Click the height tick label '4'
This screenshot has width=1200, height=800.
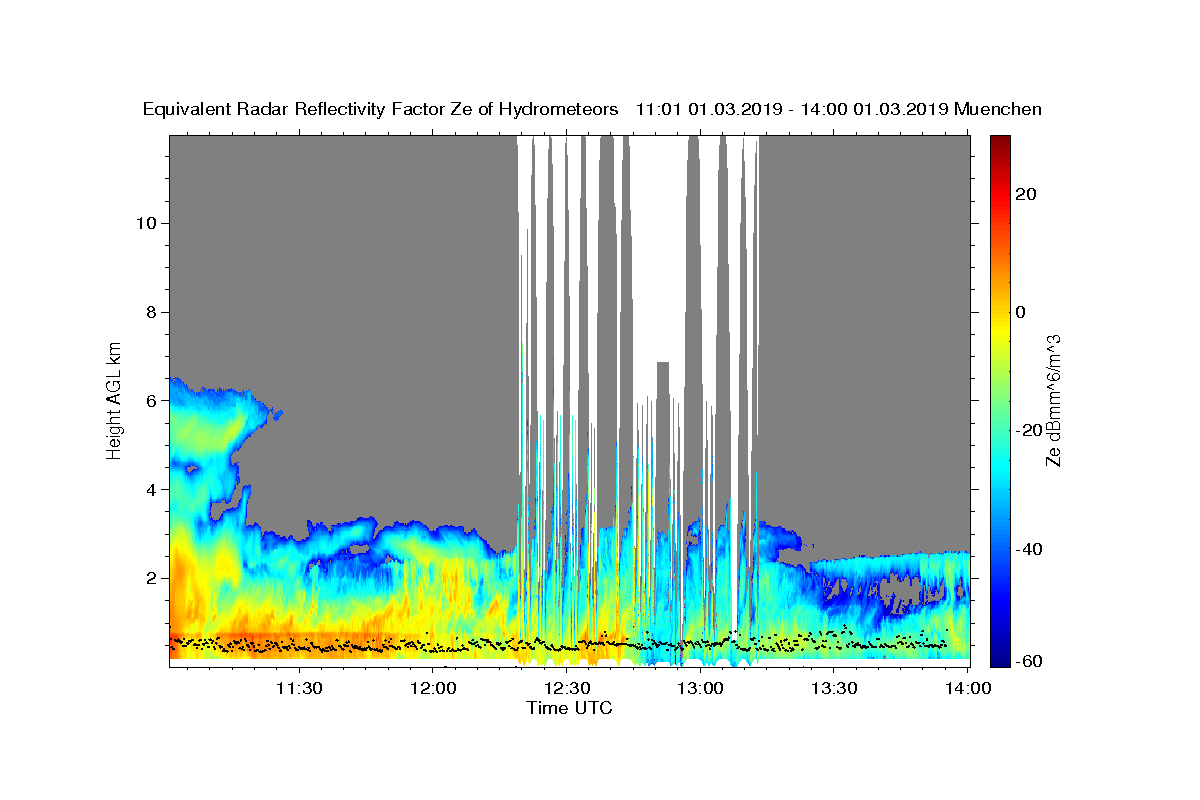(x=151, y=489)
